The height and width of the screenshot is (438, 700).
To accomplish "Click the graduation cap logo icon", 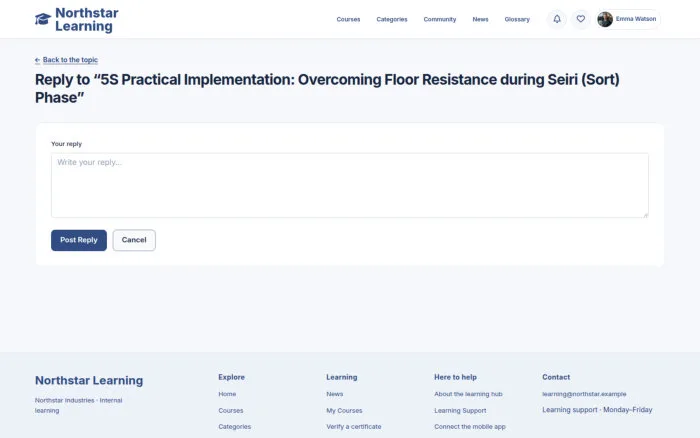I will pos(43,19).
